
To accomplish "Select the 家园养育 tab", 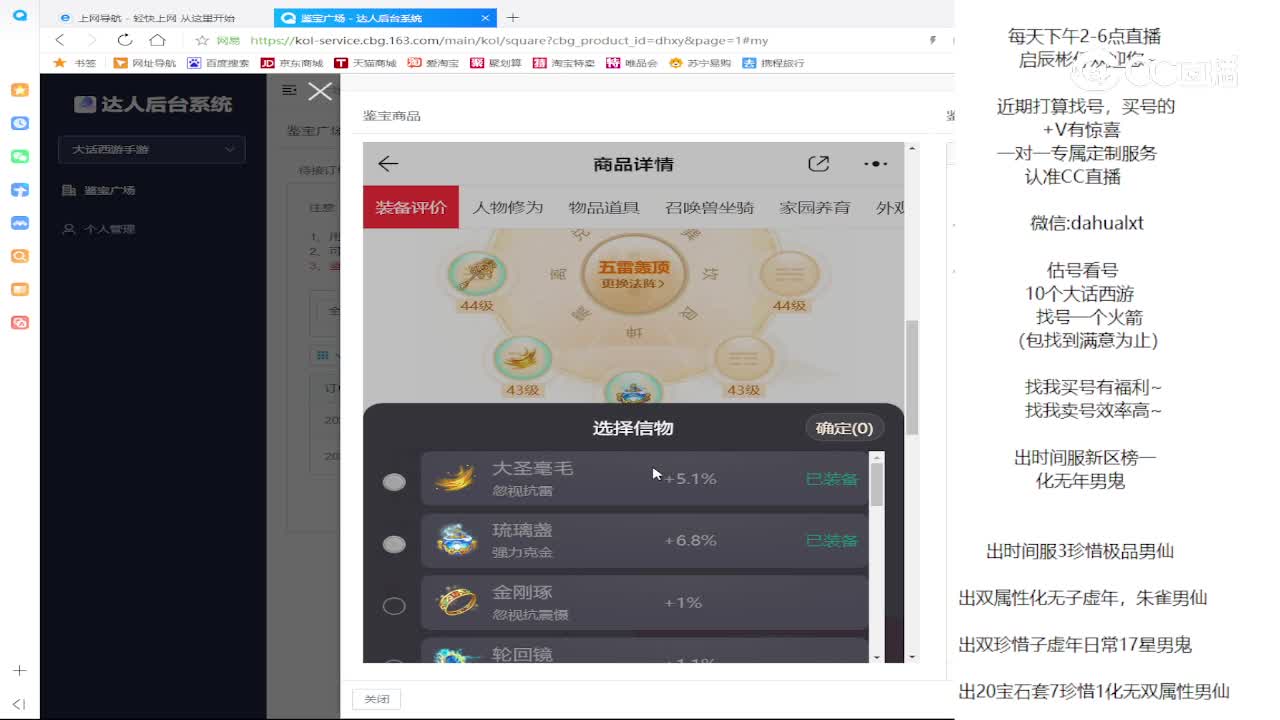I will (815, 207).
